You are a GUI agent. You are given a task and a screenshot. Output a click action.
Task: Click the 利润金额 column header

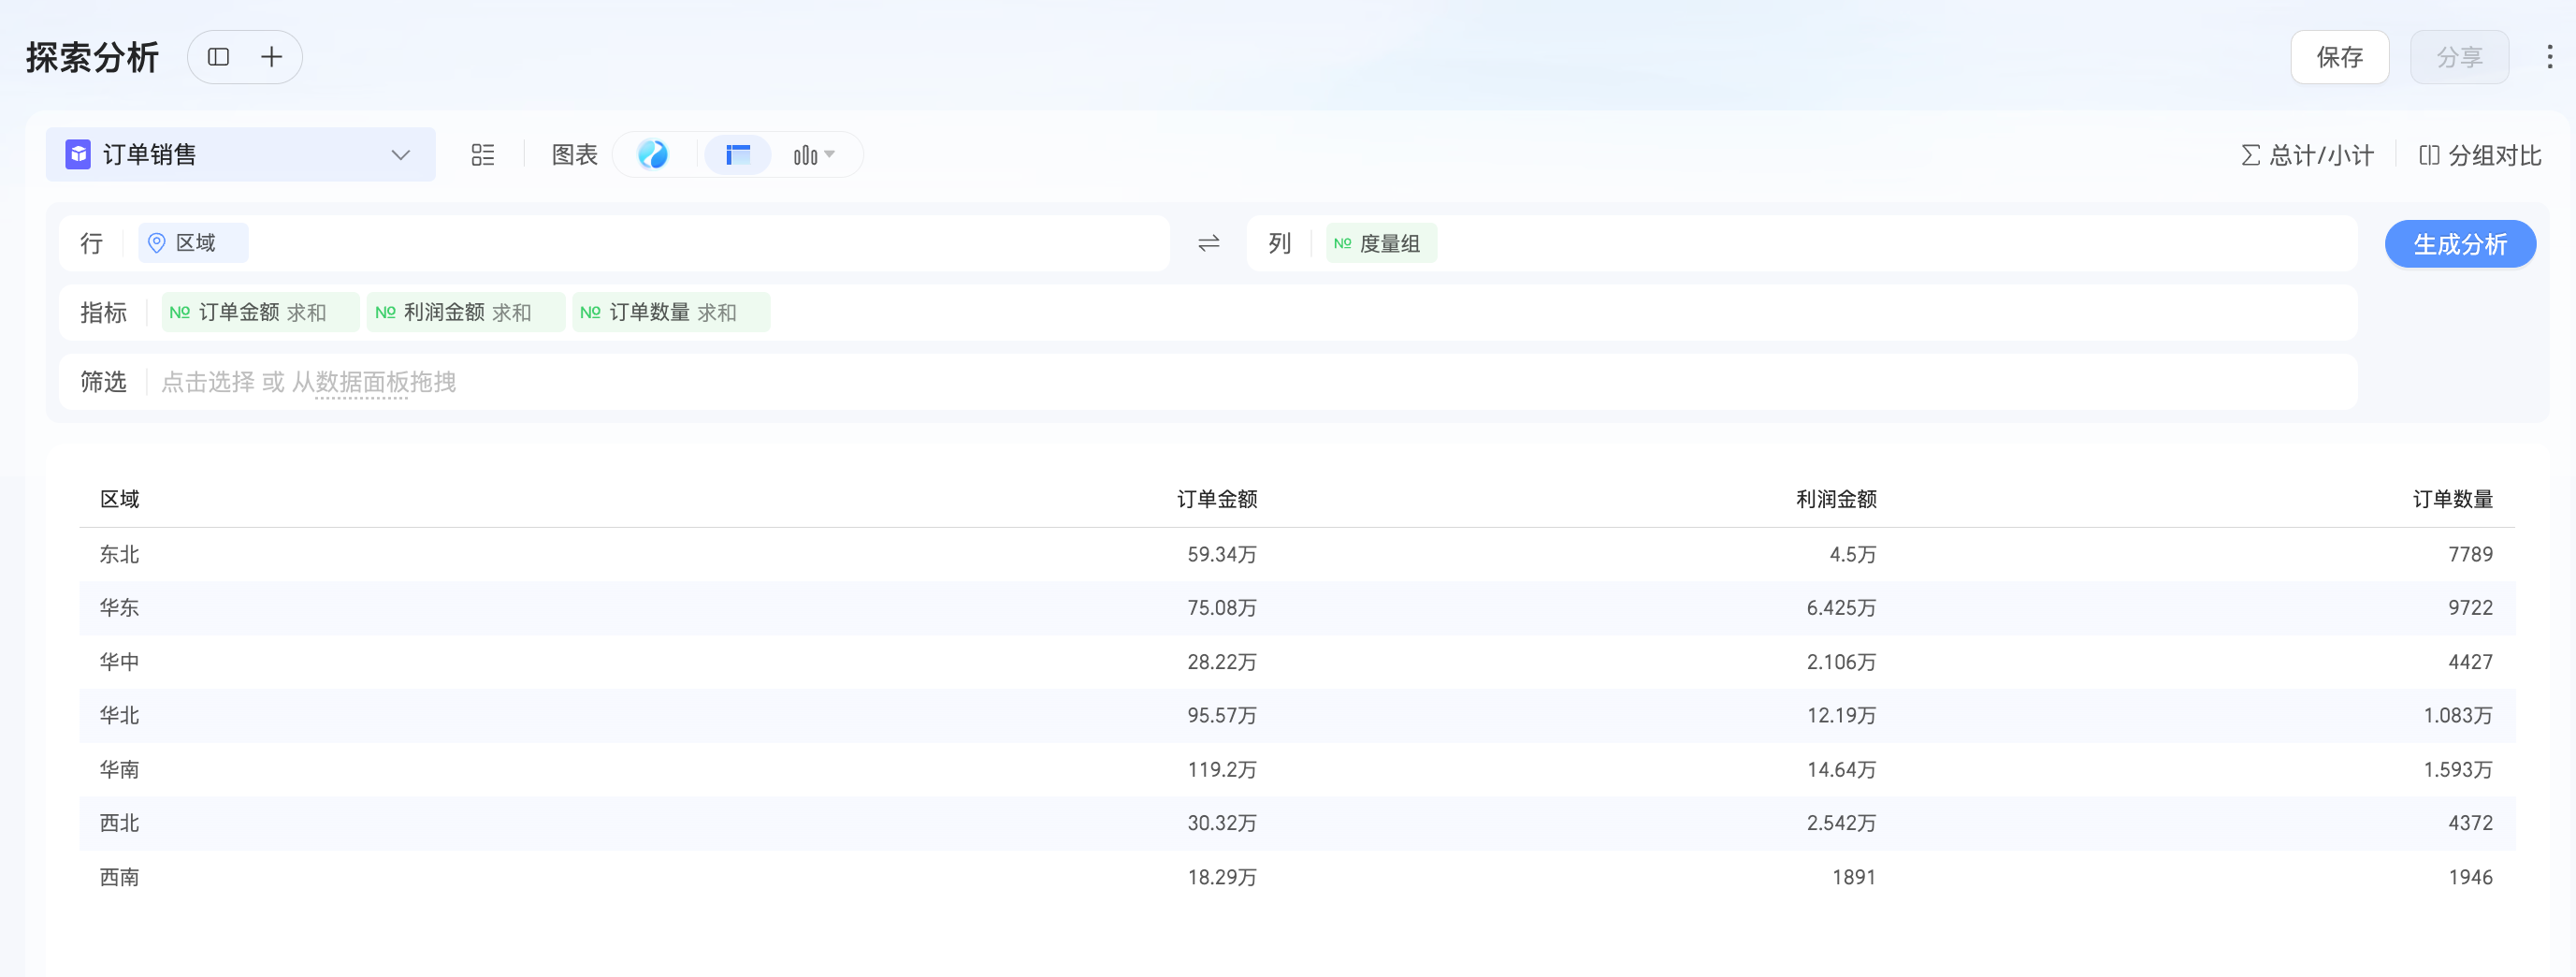pyautogui.click(x=1836, y=499)
